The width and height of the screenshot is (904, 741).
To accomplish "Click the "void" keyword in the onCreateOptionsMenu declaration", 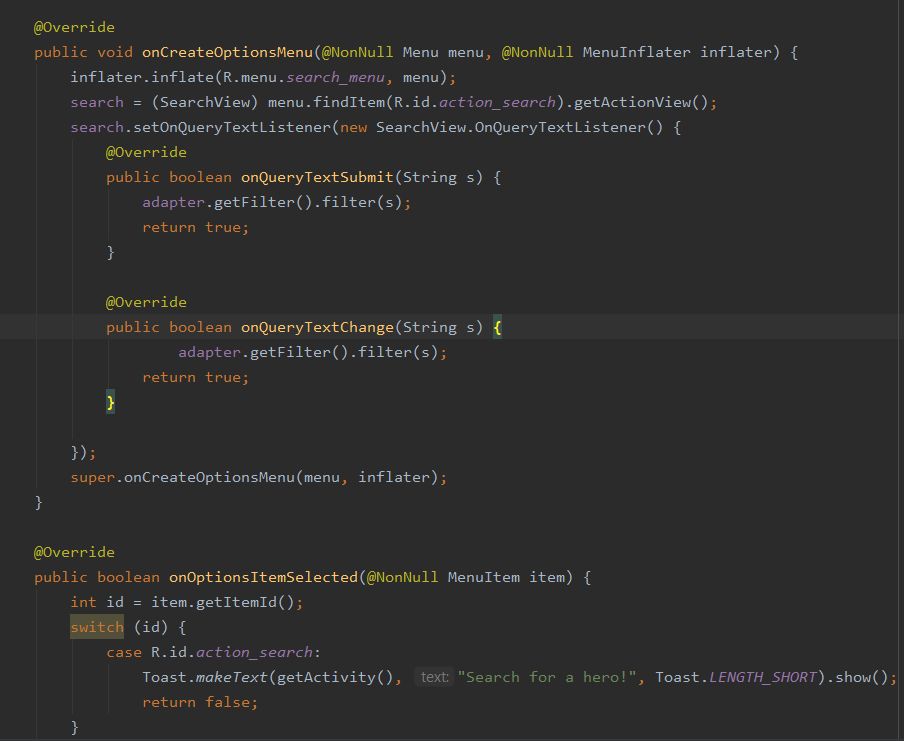I will click(x=115, y=52).
